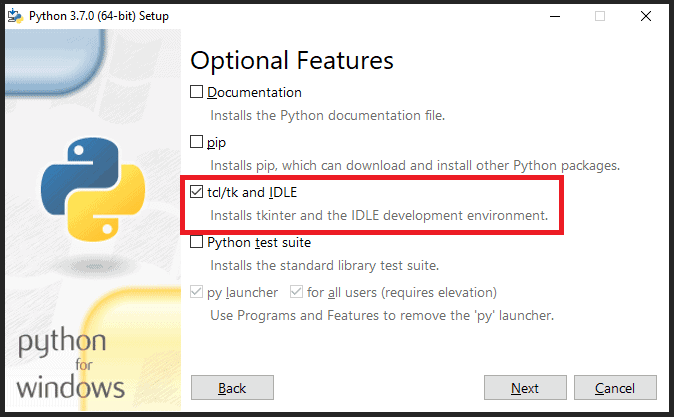674x417 pixels.
Task: Toggle the py launcher checkbox
Action: coord(197,292)
